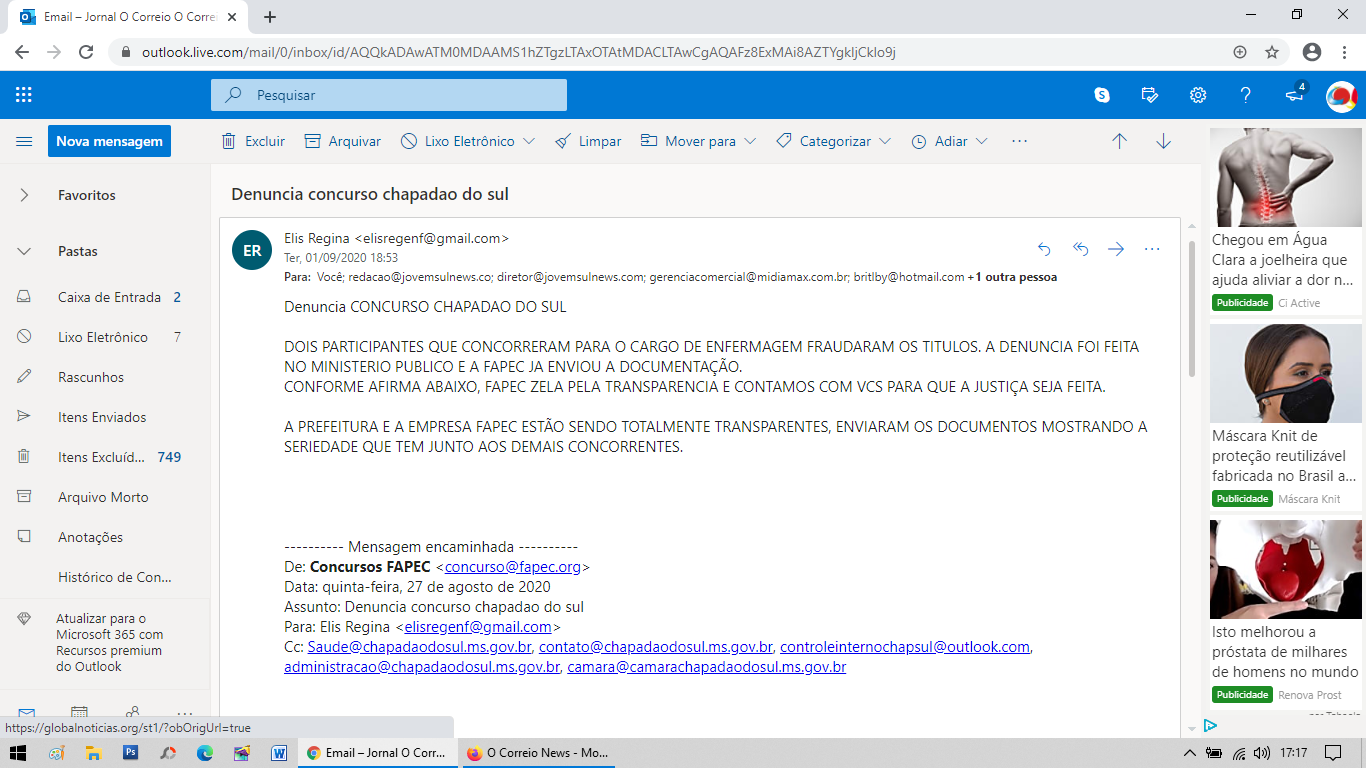
Task: Open Itens Excluídos folder
Action: point(105,457)
